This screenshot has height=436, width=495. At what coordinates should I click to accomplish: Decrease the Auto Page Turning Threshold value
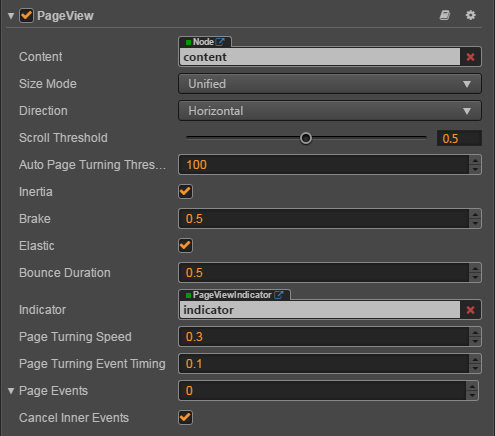coord(475,169)
